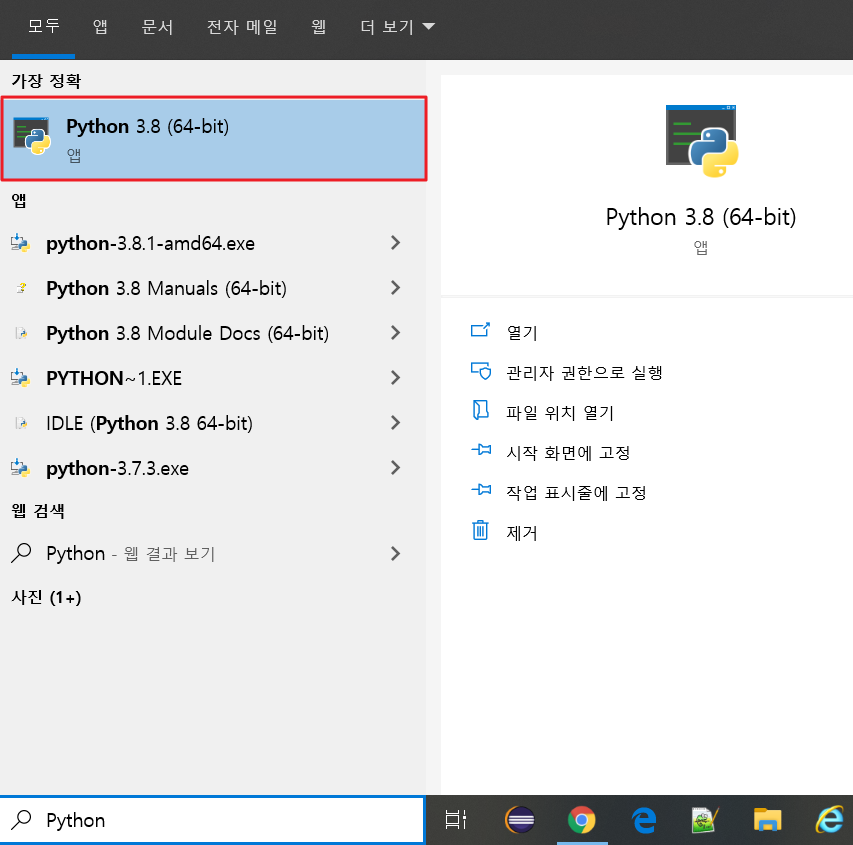
Task: Expand arrow for Python web search
Action: pos(395,553)
